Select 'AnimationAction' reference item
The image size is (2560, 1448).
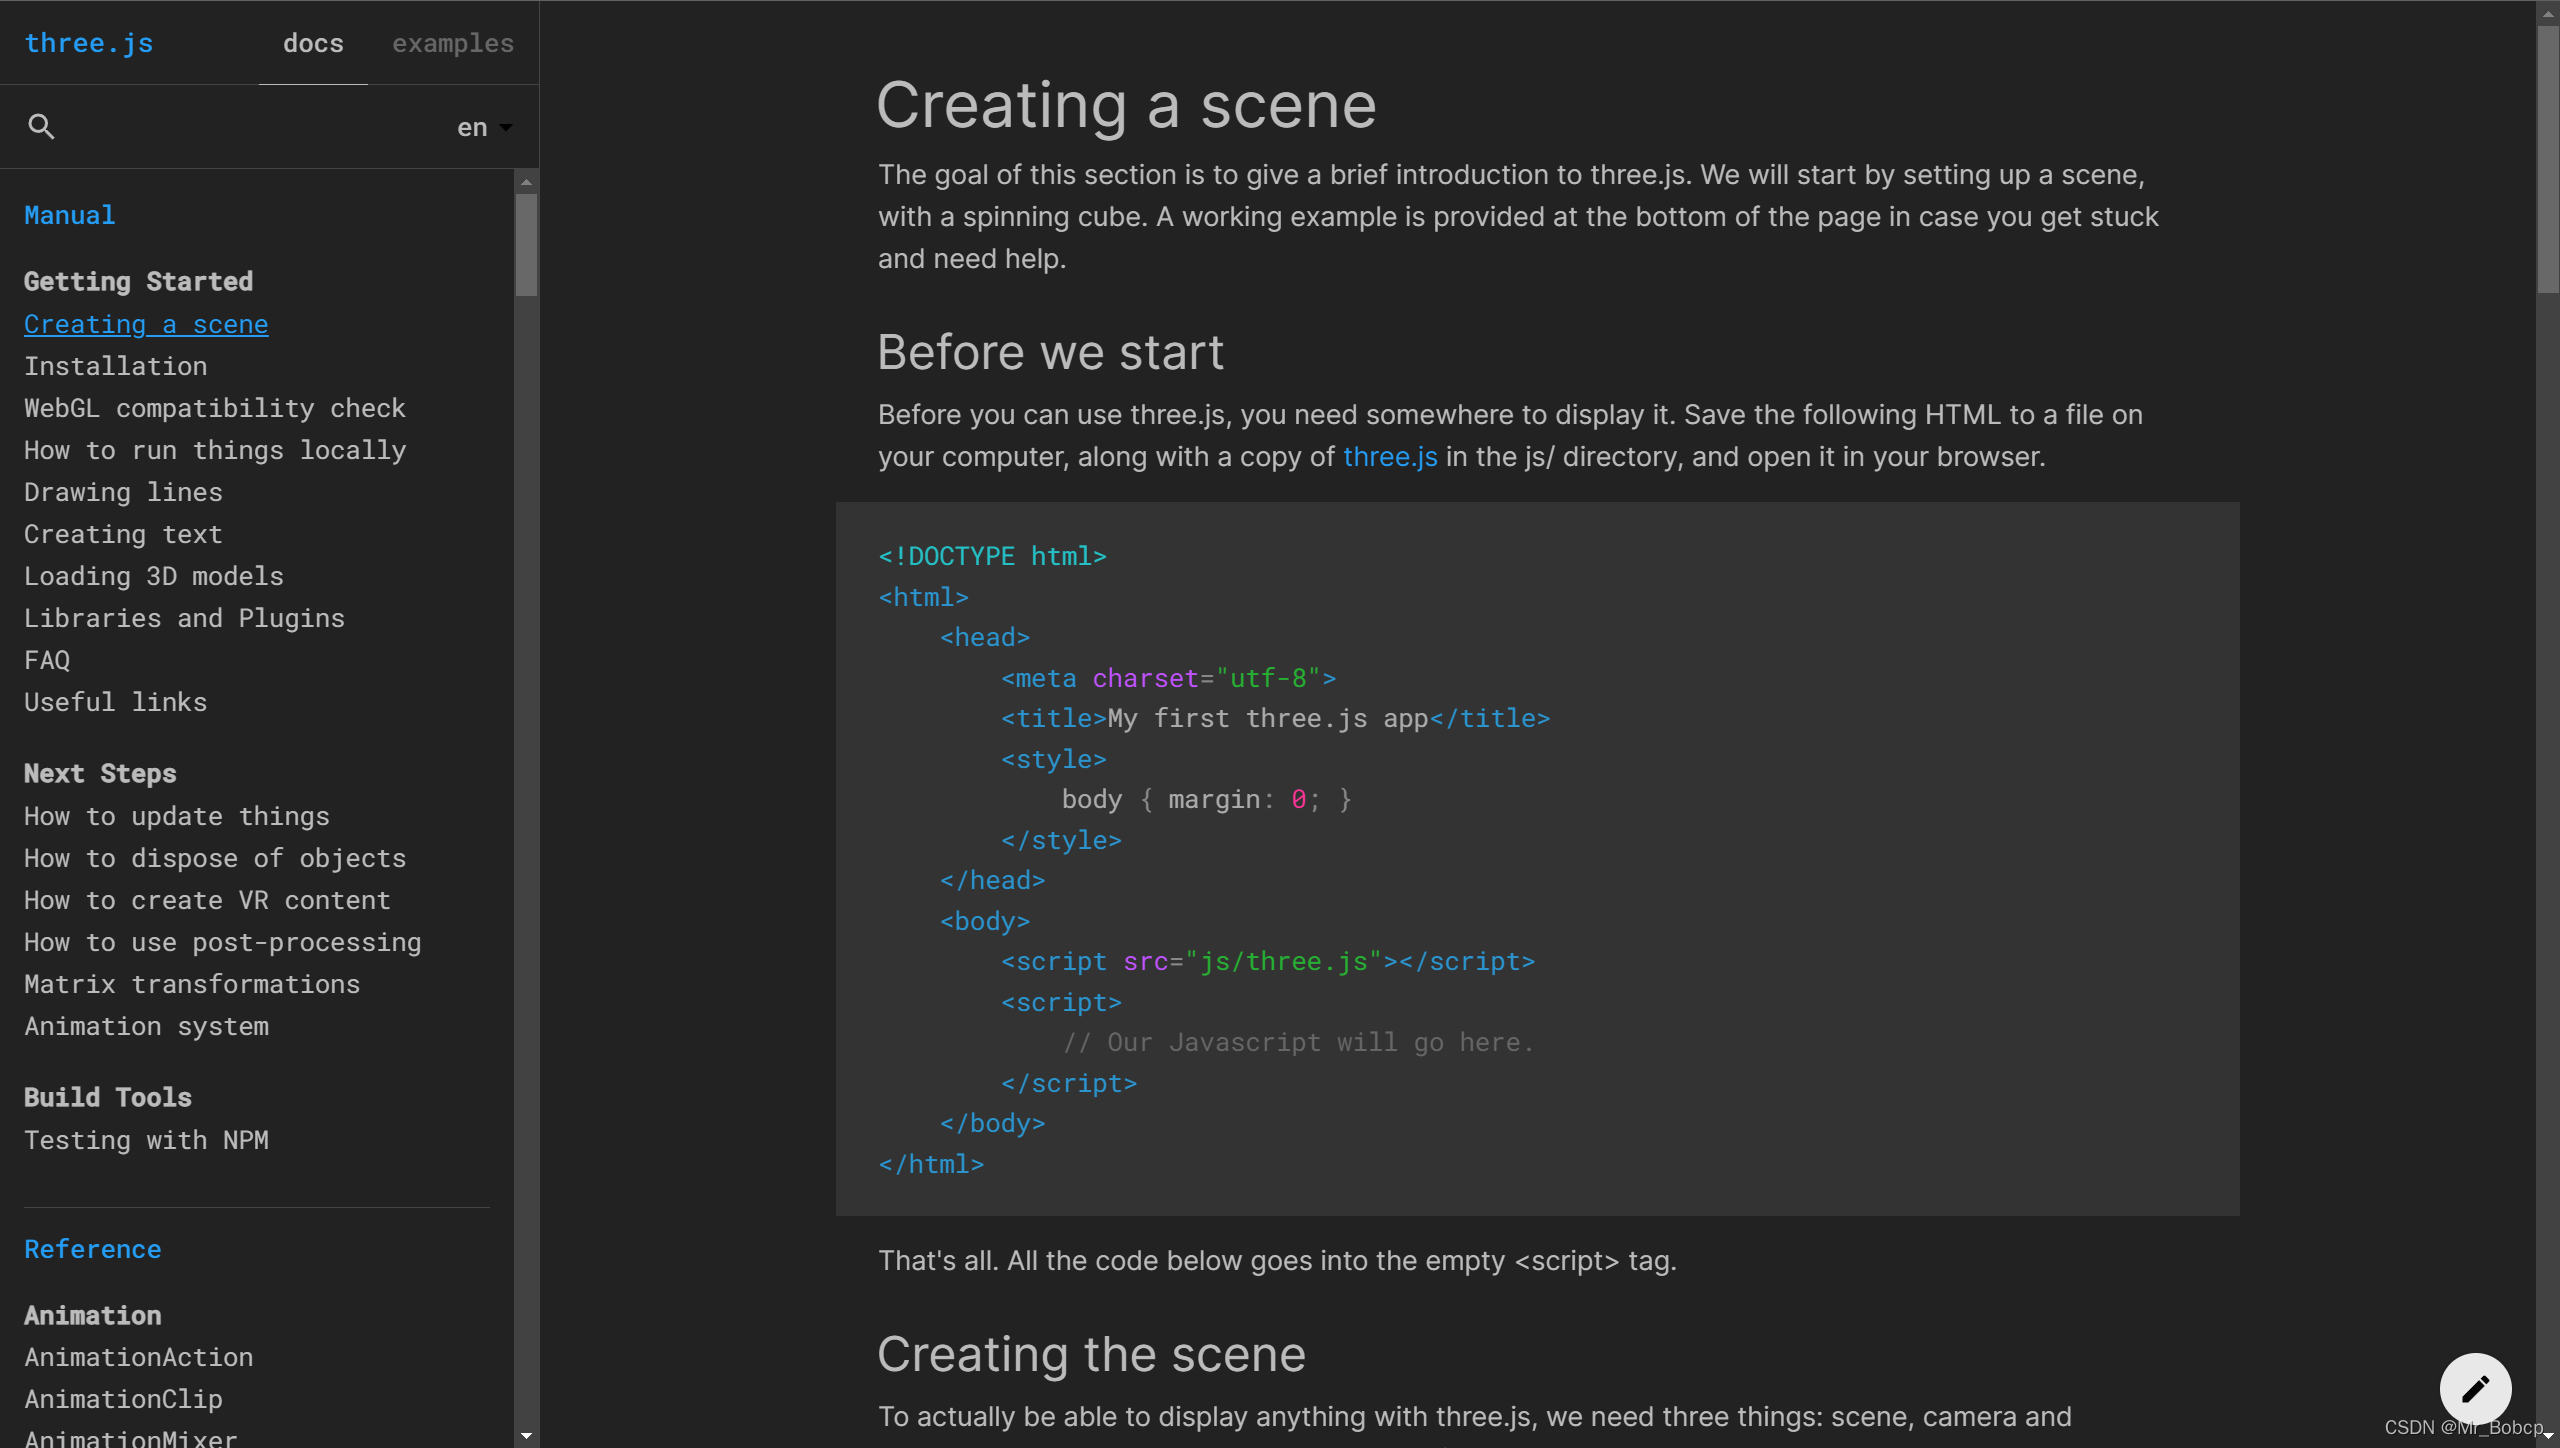click(x=139, y=1357)
